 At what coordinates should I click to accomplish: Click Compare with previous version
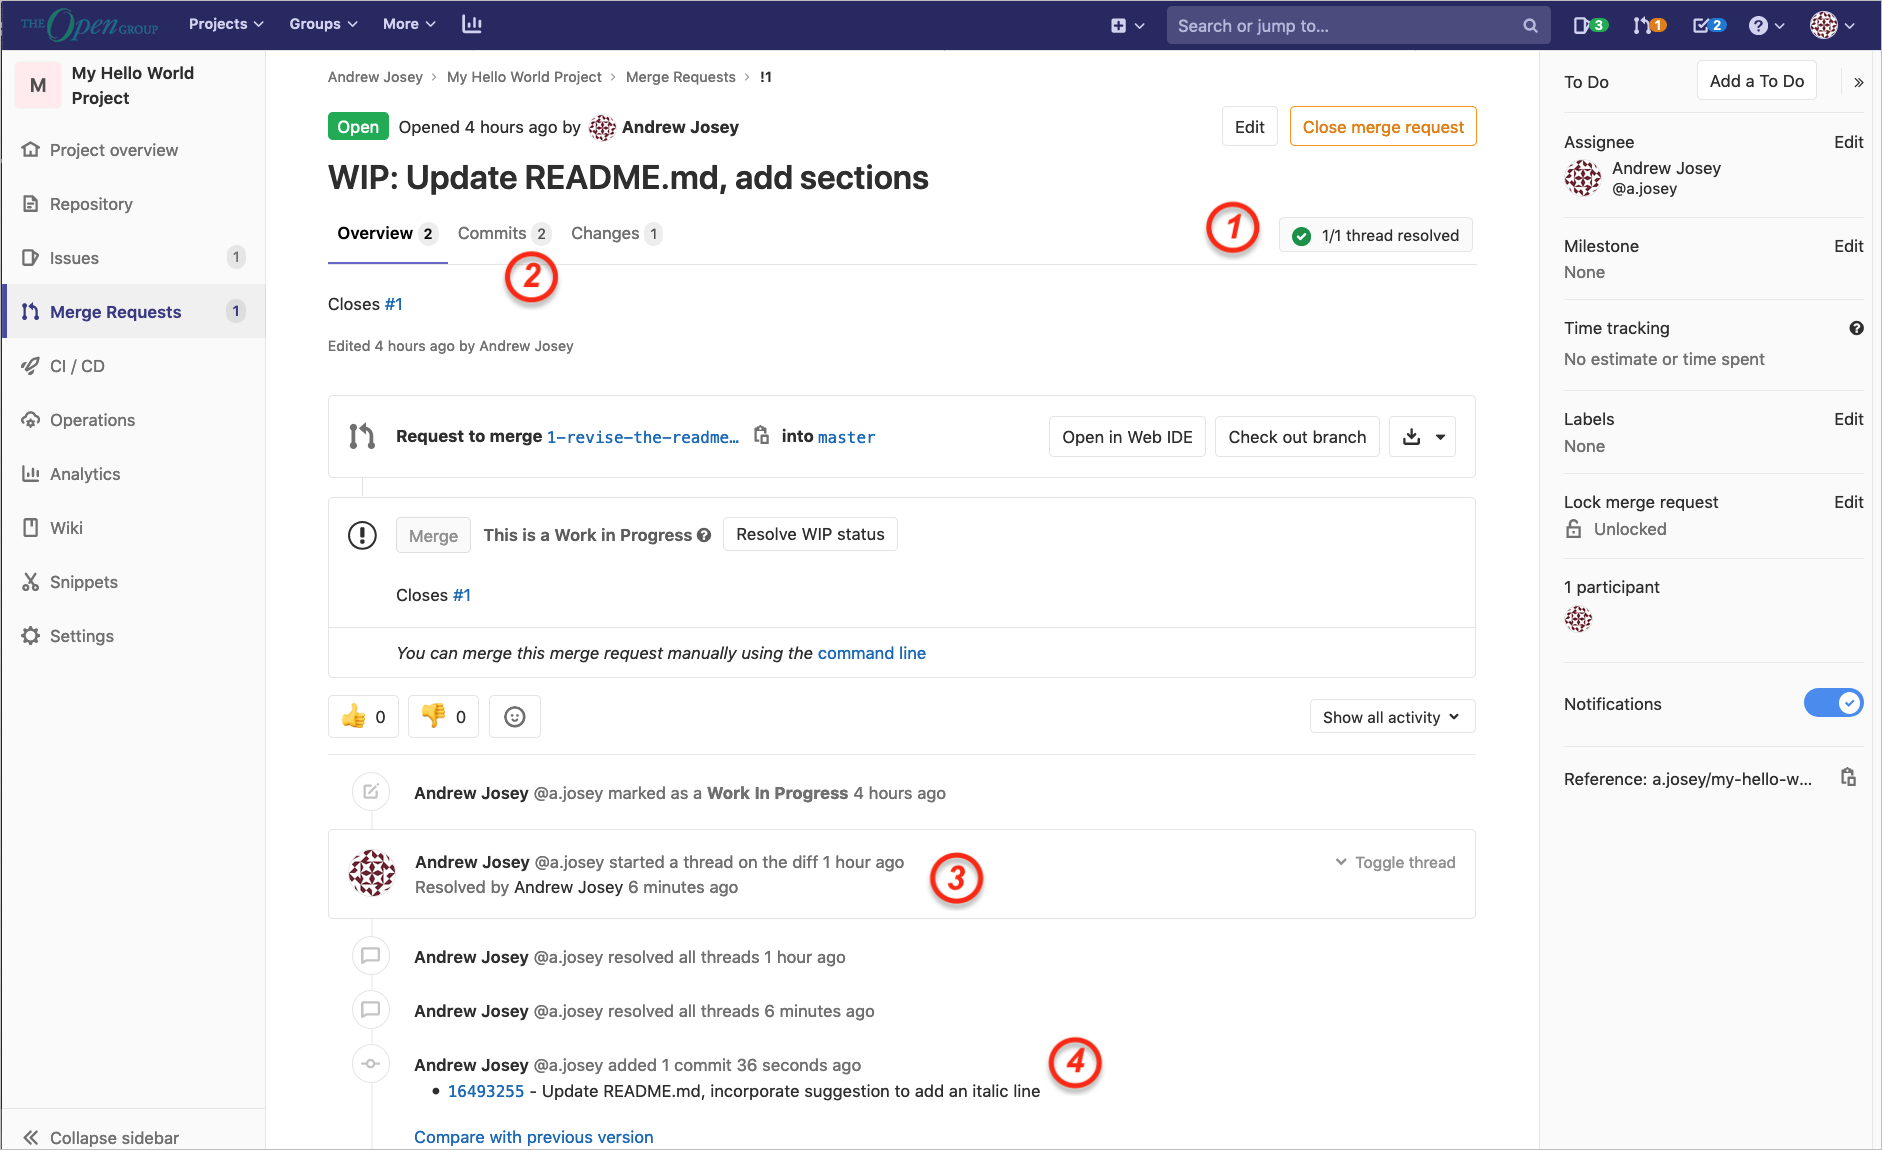click(534, 1137)
